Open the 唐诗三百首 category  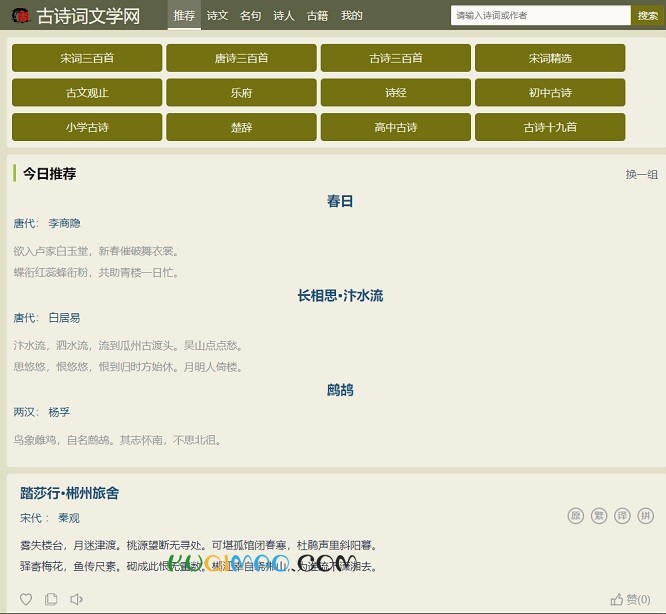pos(241,58)
